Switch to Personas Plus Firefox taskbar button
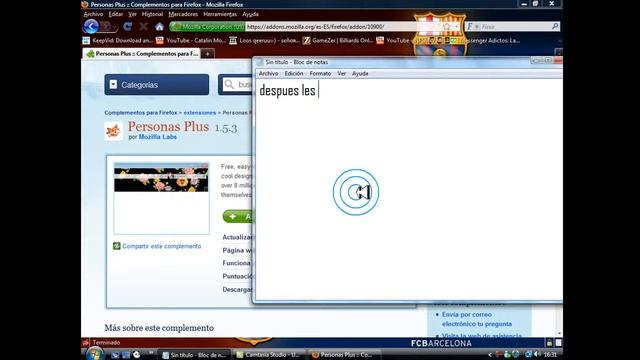This screenshot has height=360, width=640. coord(342,355)
